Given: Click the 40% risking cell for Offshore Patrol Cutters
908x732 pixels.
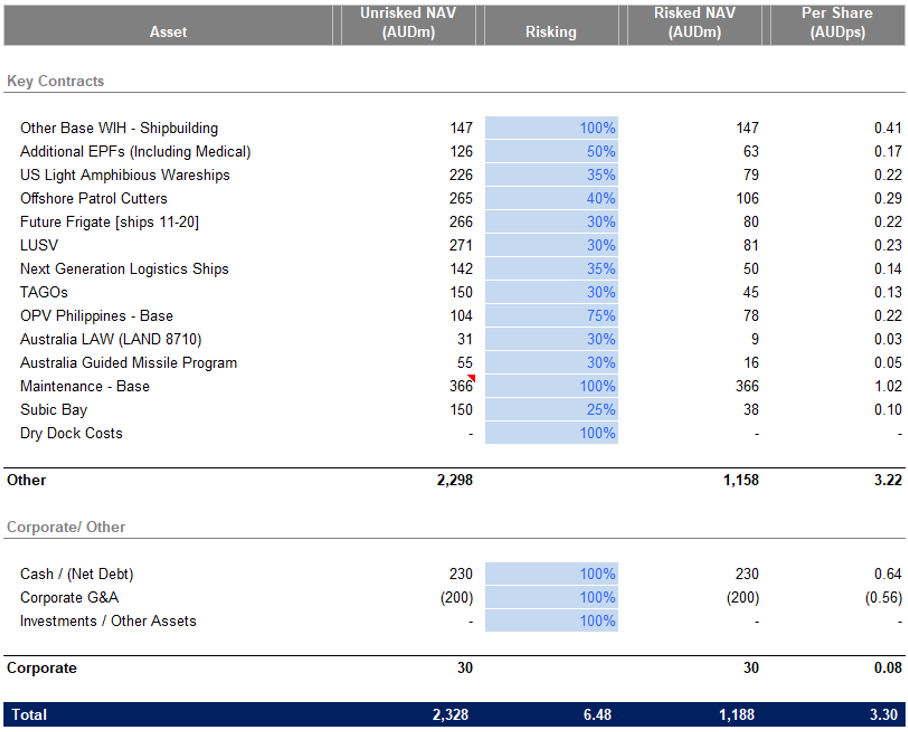Looking at the screenshot, I should (551, 199).
